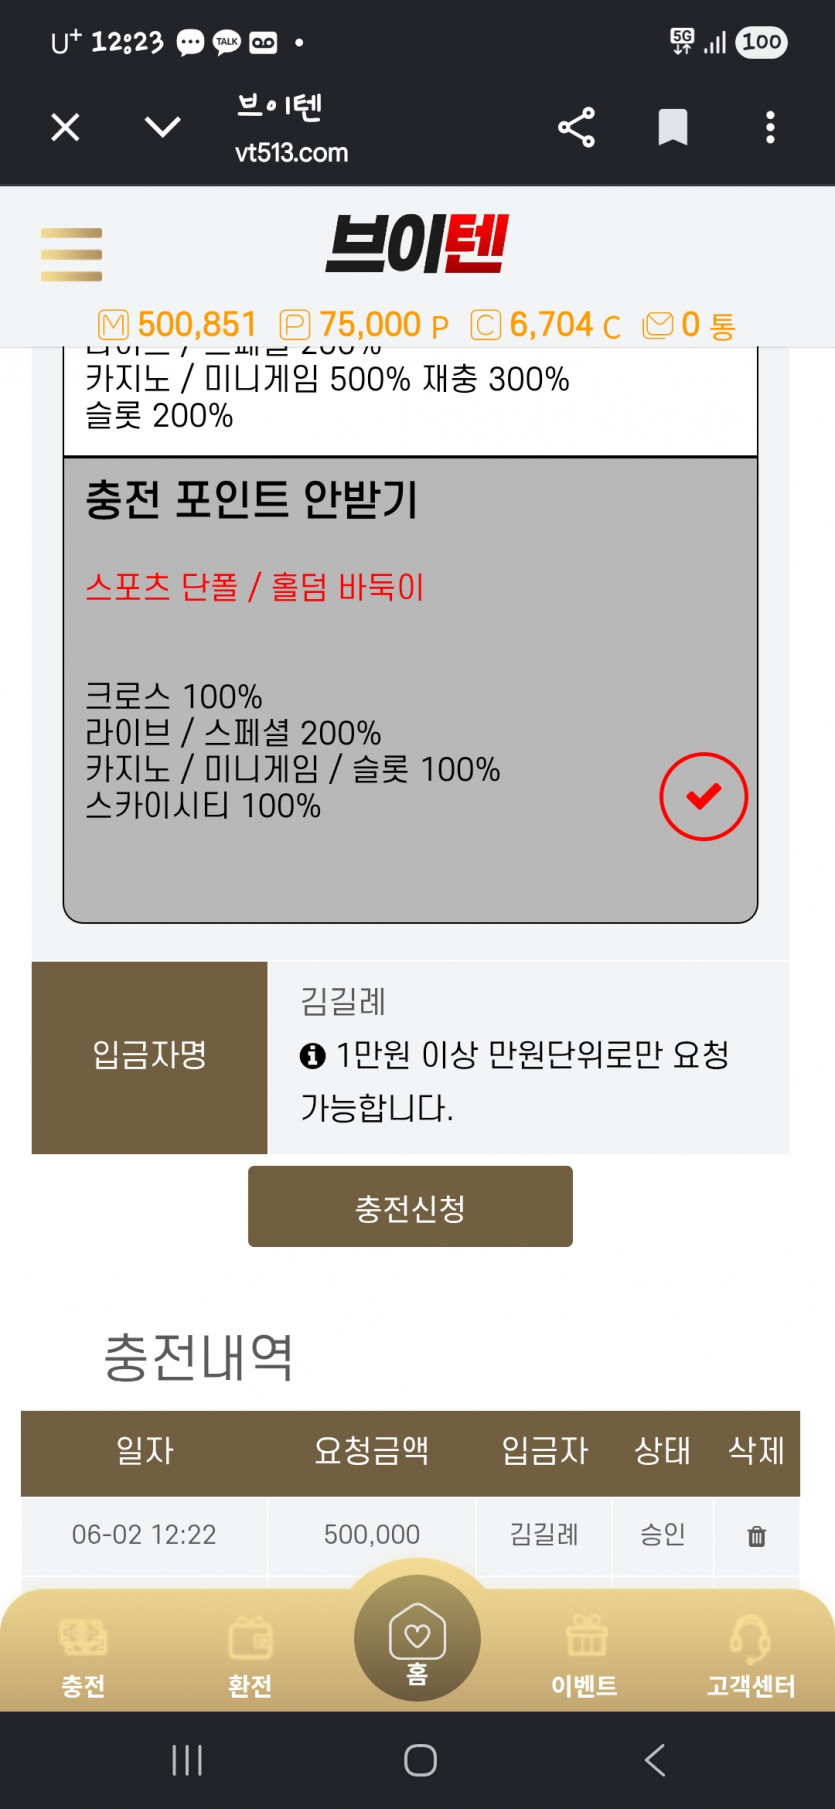Open the message inbox envelope icon
Screen dimensions: 835x1809
point(658,325)
